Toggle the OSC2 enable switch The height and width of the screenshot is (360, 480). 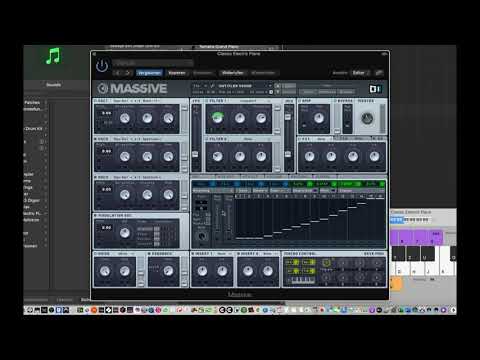(x=95, y=139)
